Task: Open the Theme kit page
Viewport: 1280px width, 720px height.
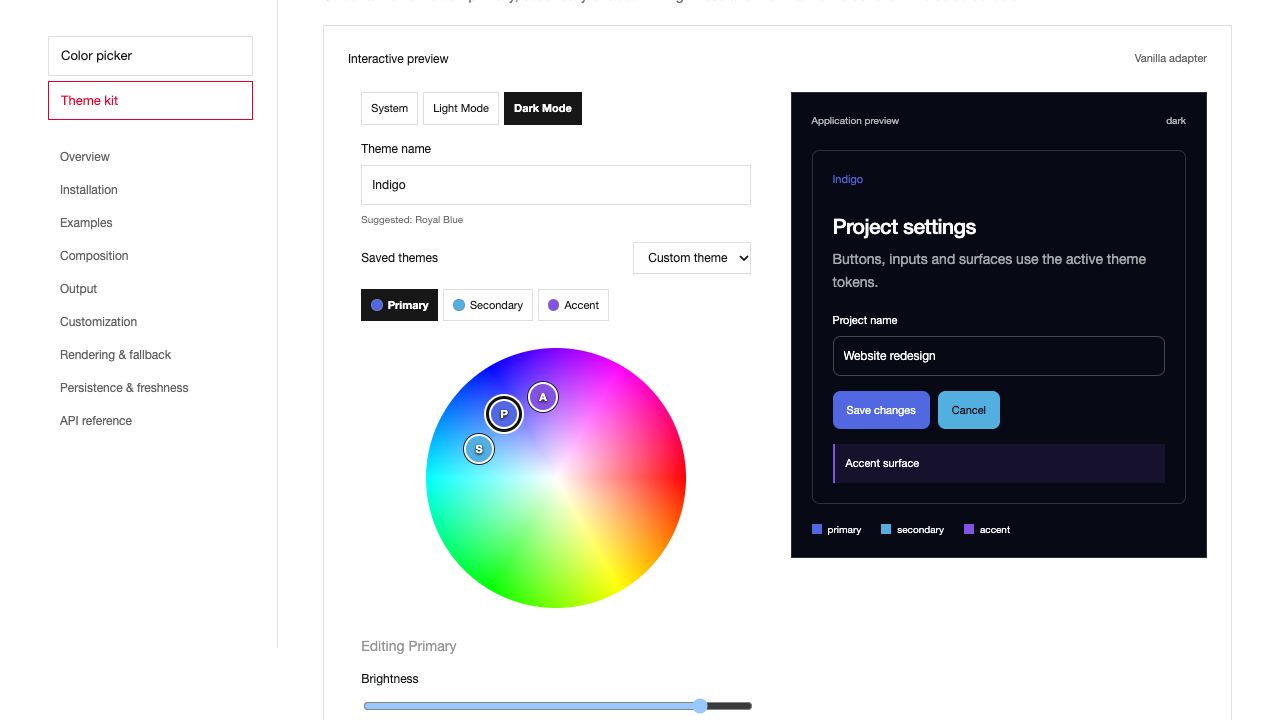Action: 150,100
